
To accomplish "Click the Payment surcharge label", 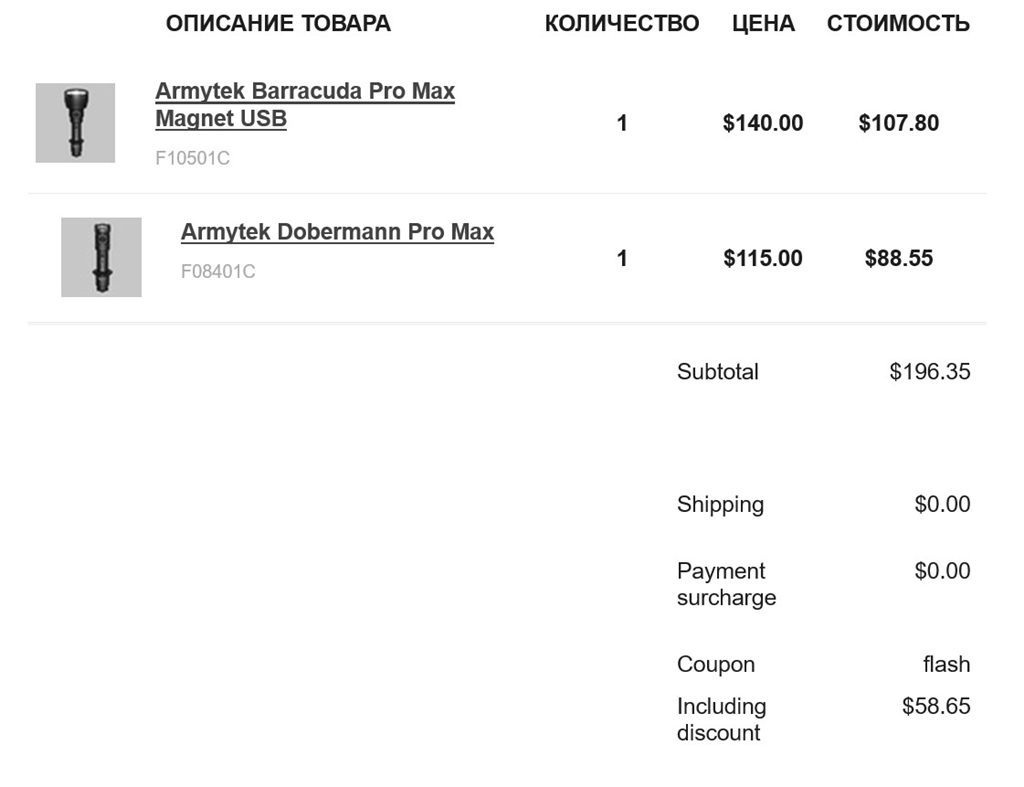I will point(726,584).
